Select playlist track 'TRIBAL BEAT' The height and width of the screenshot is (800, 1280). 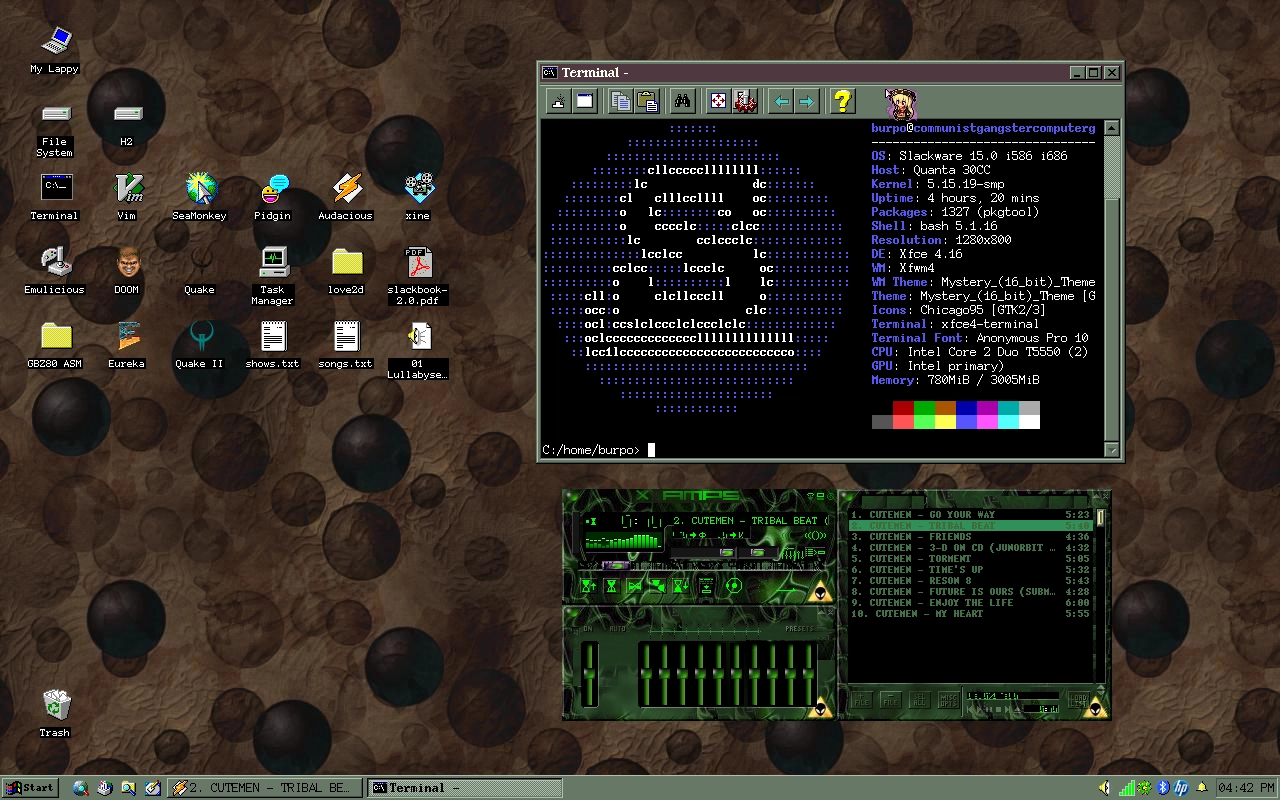click(970, 526)
